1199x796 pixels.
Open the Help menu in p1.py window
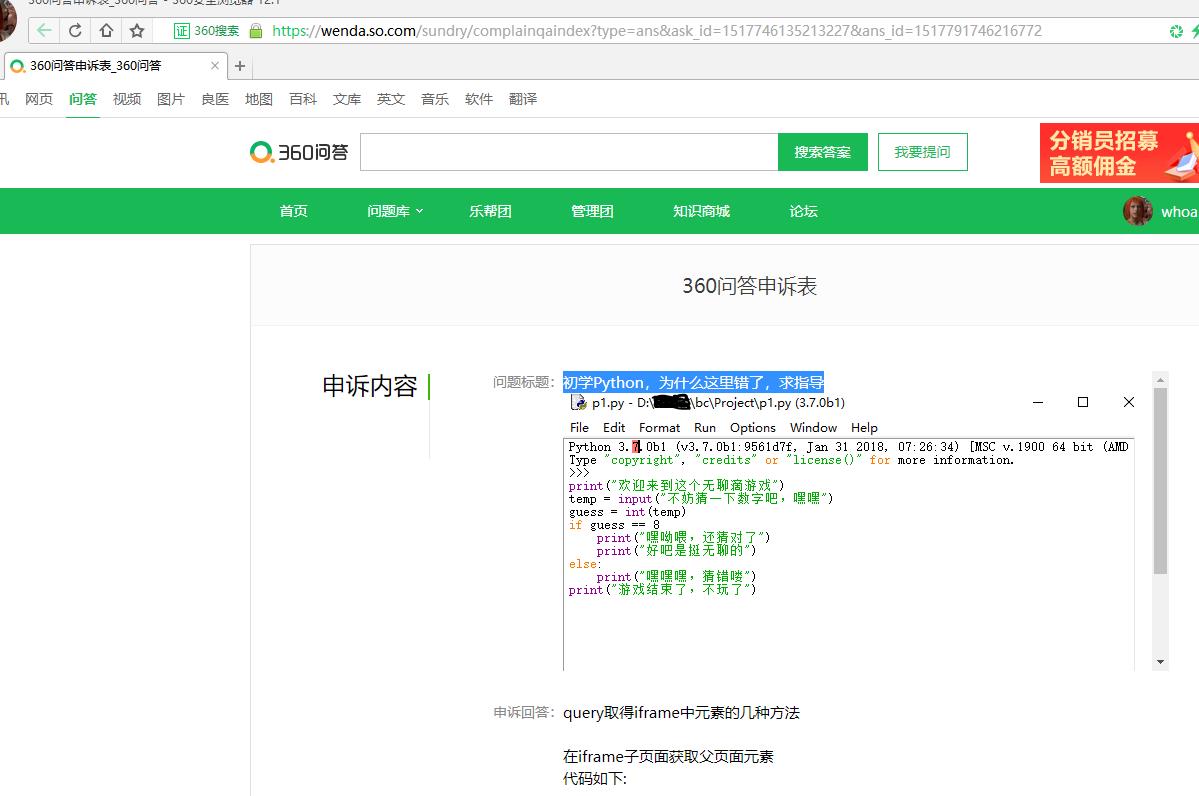tap(864, 427)
